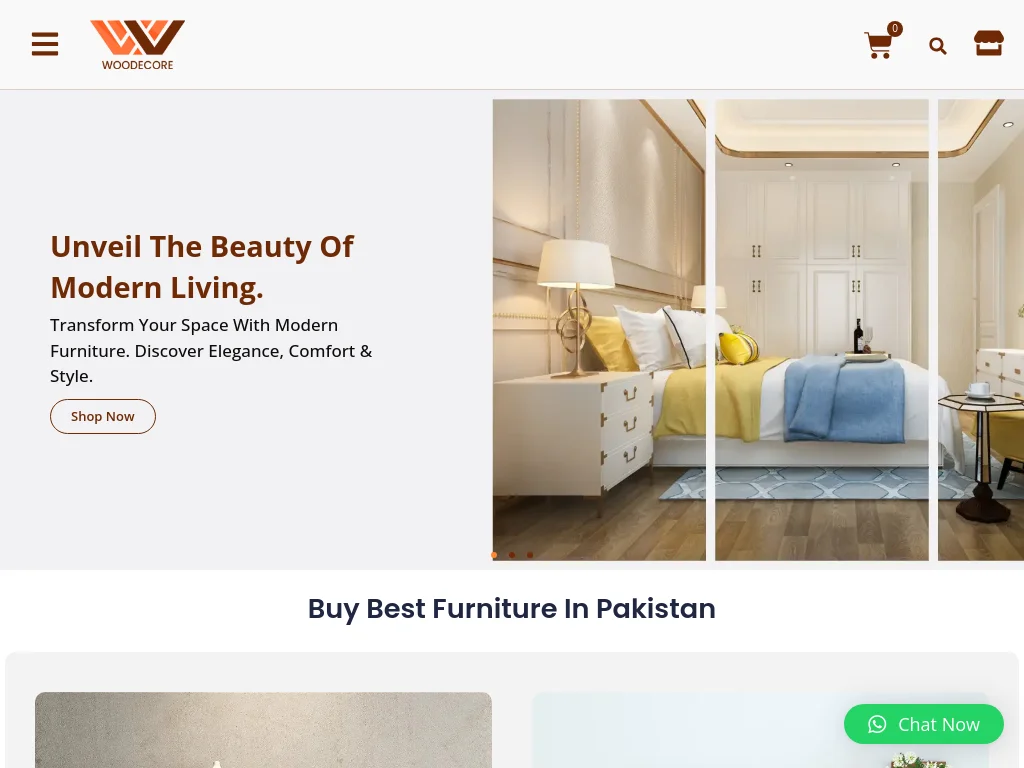This screenshot has width=1024, height=768.
Task: Click the store shop icon in header
Action: point(989,44)
